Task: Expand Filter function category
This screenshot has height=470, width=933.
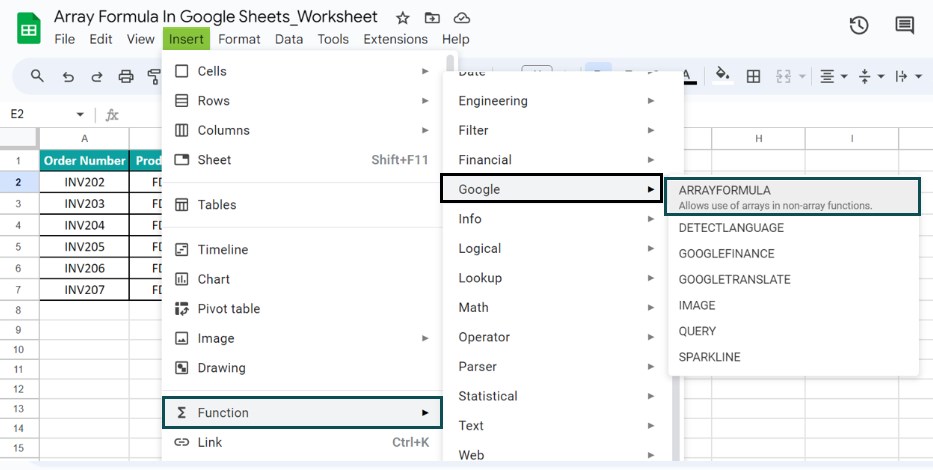Action: point(556,130)
